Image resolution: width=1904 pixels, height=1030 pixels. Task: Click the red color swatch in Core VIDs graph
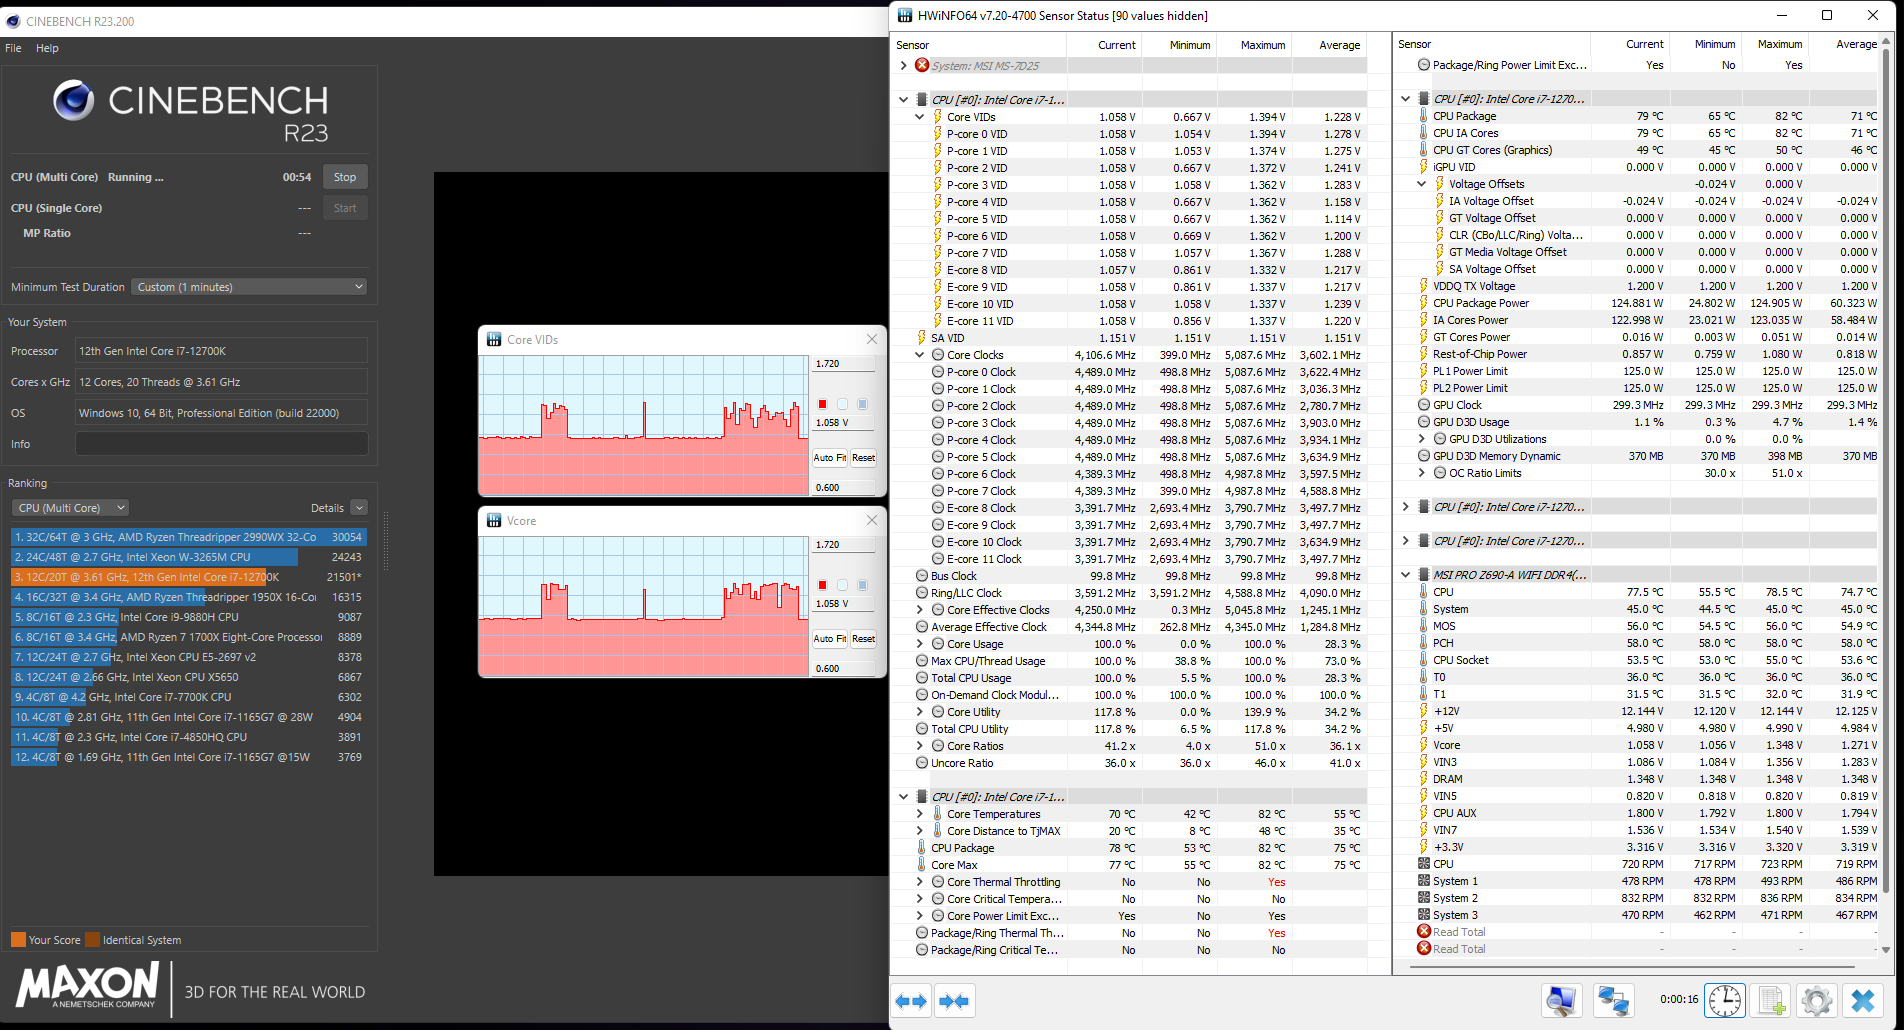[823, 404]
